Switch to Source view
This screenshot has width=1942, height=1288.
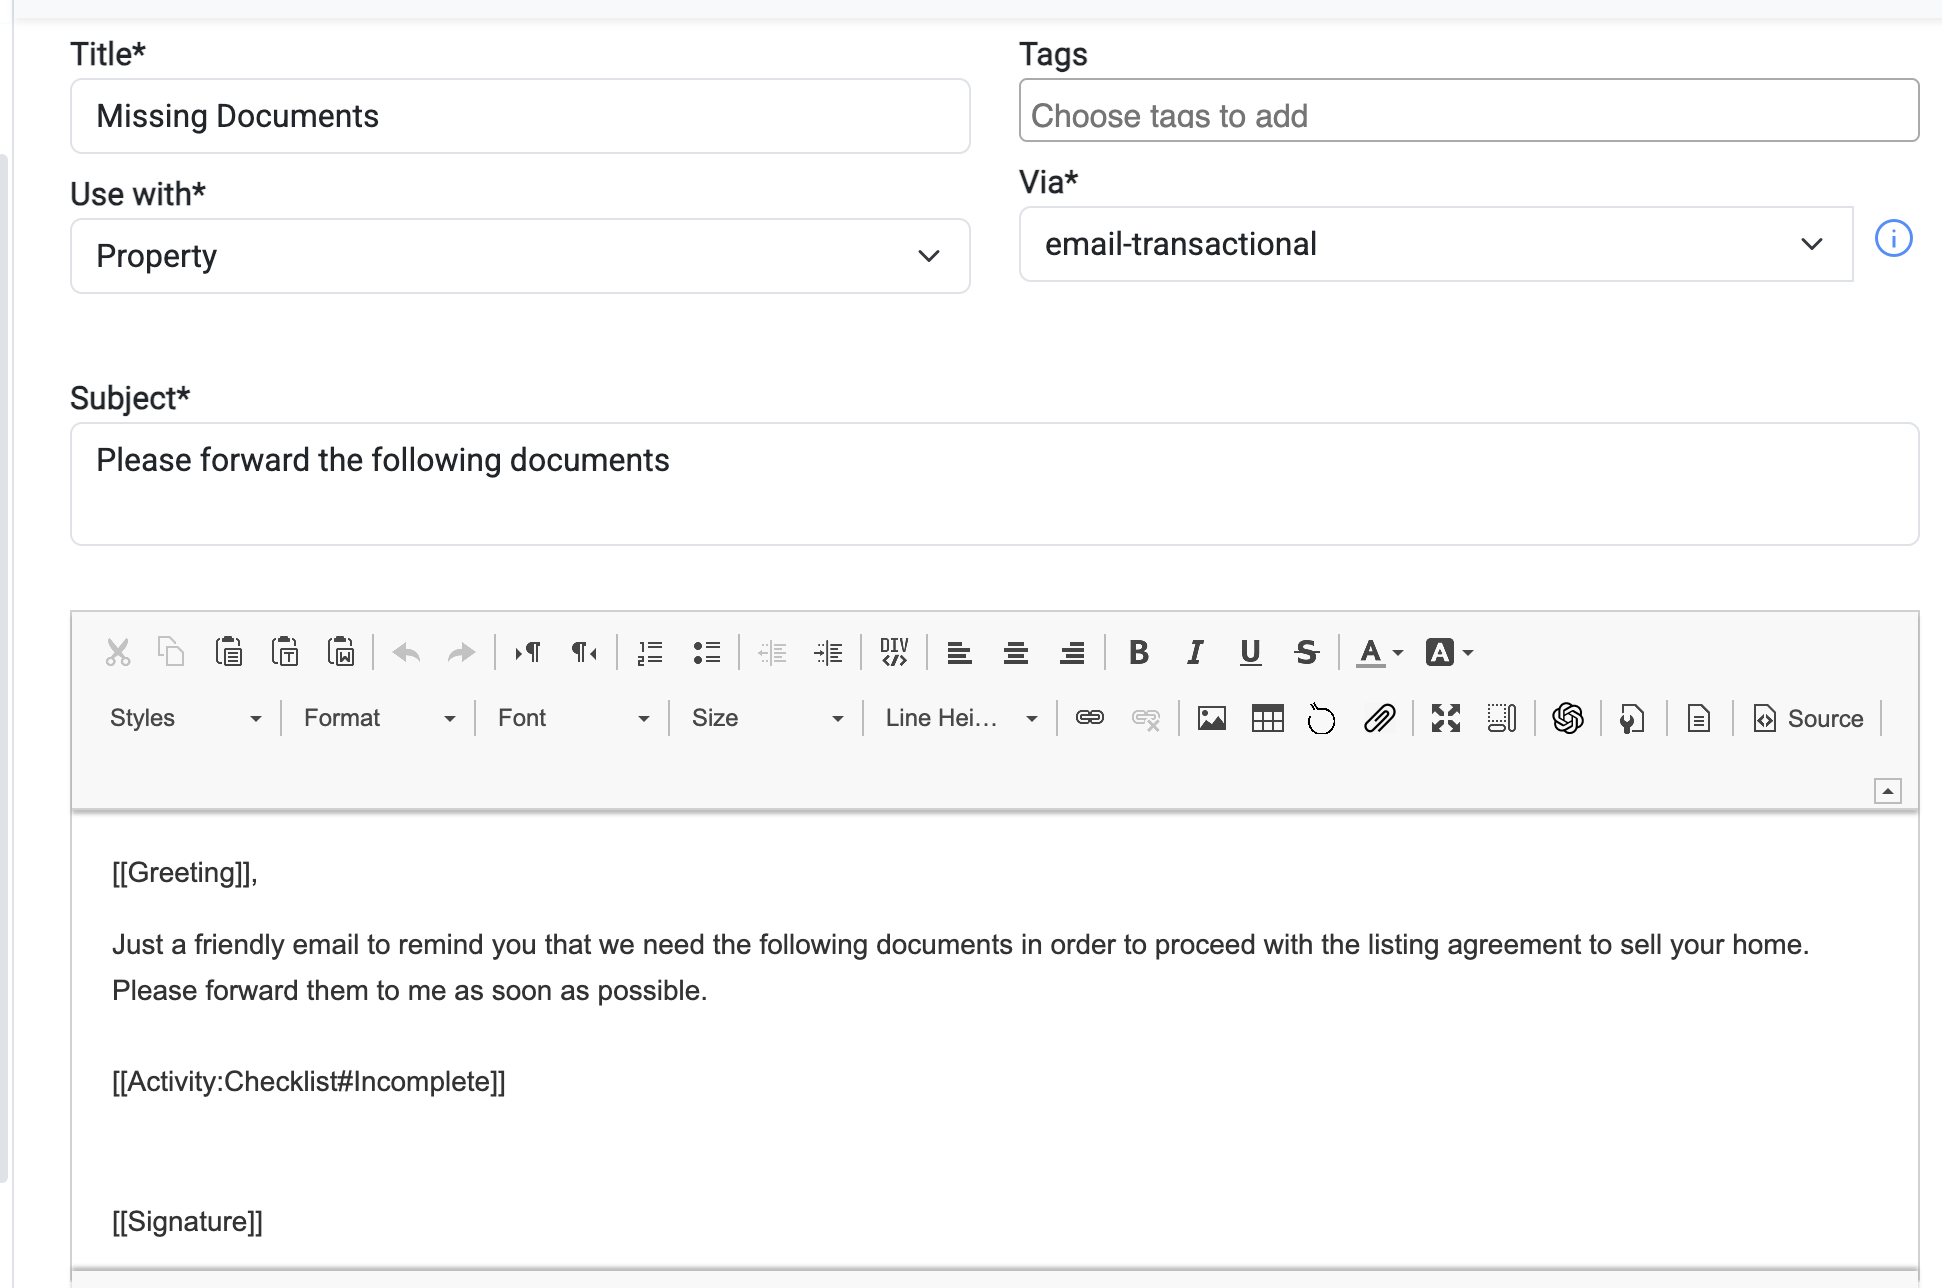click(x=1808, y=718)
